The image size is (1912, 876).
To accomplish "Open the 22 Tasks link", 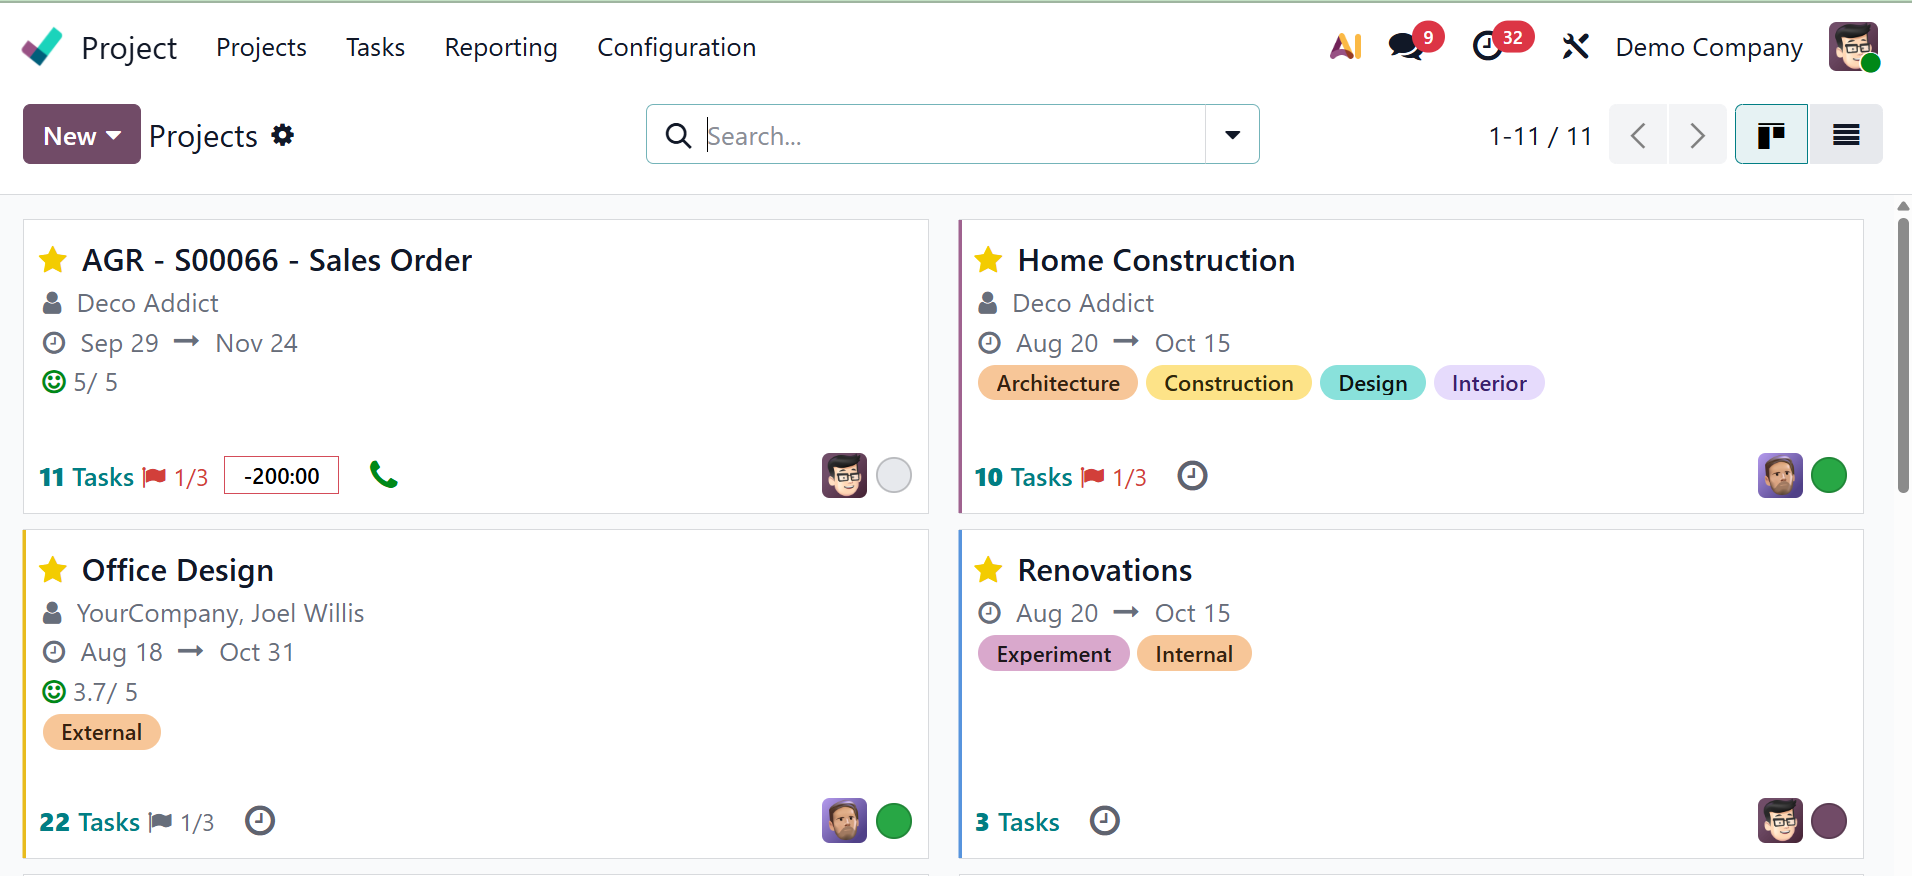I will 90,822.
